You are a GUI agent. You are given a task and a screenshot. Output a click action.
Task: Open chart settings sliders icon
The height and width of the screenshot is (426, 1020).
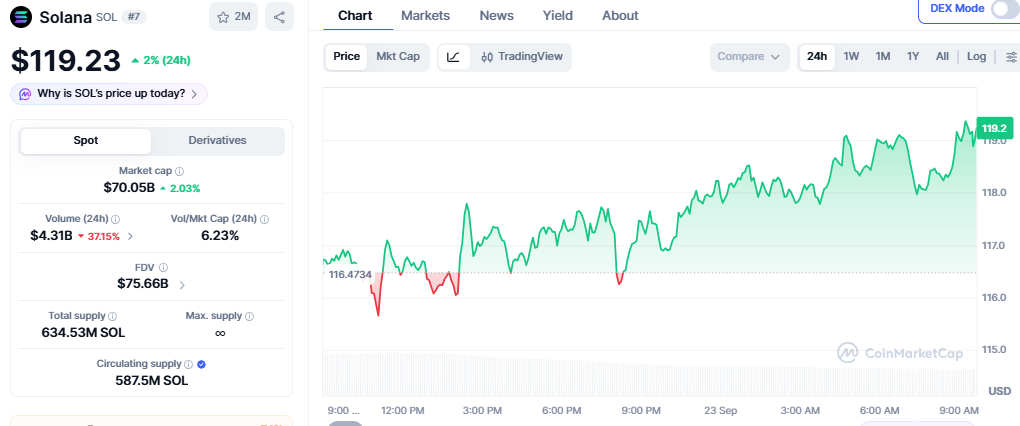[x=1012, y=57]
